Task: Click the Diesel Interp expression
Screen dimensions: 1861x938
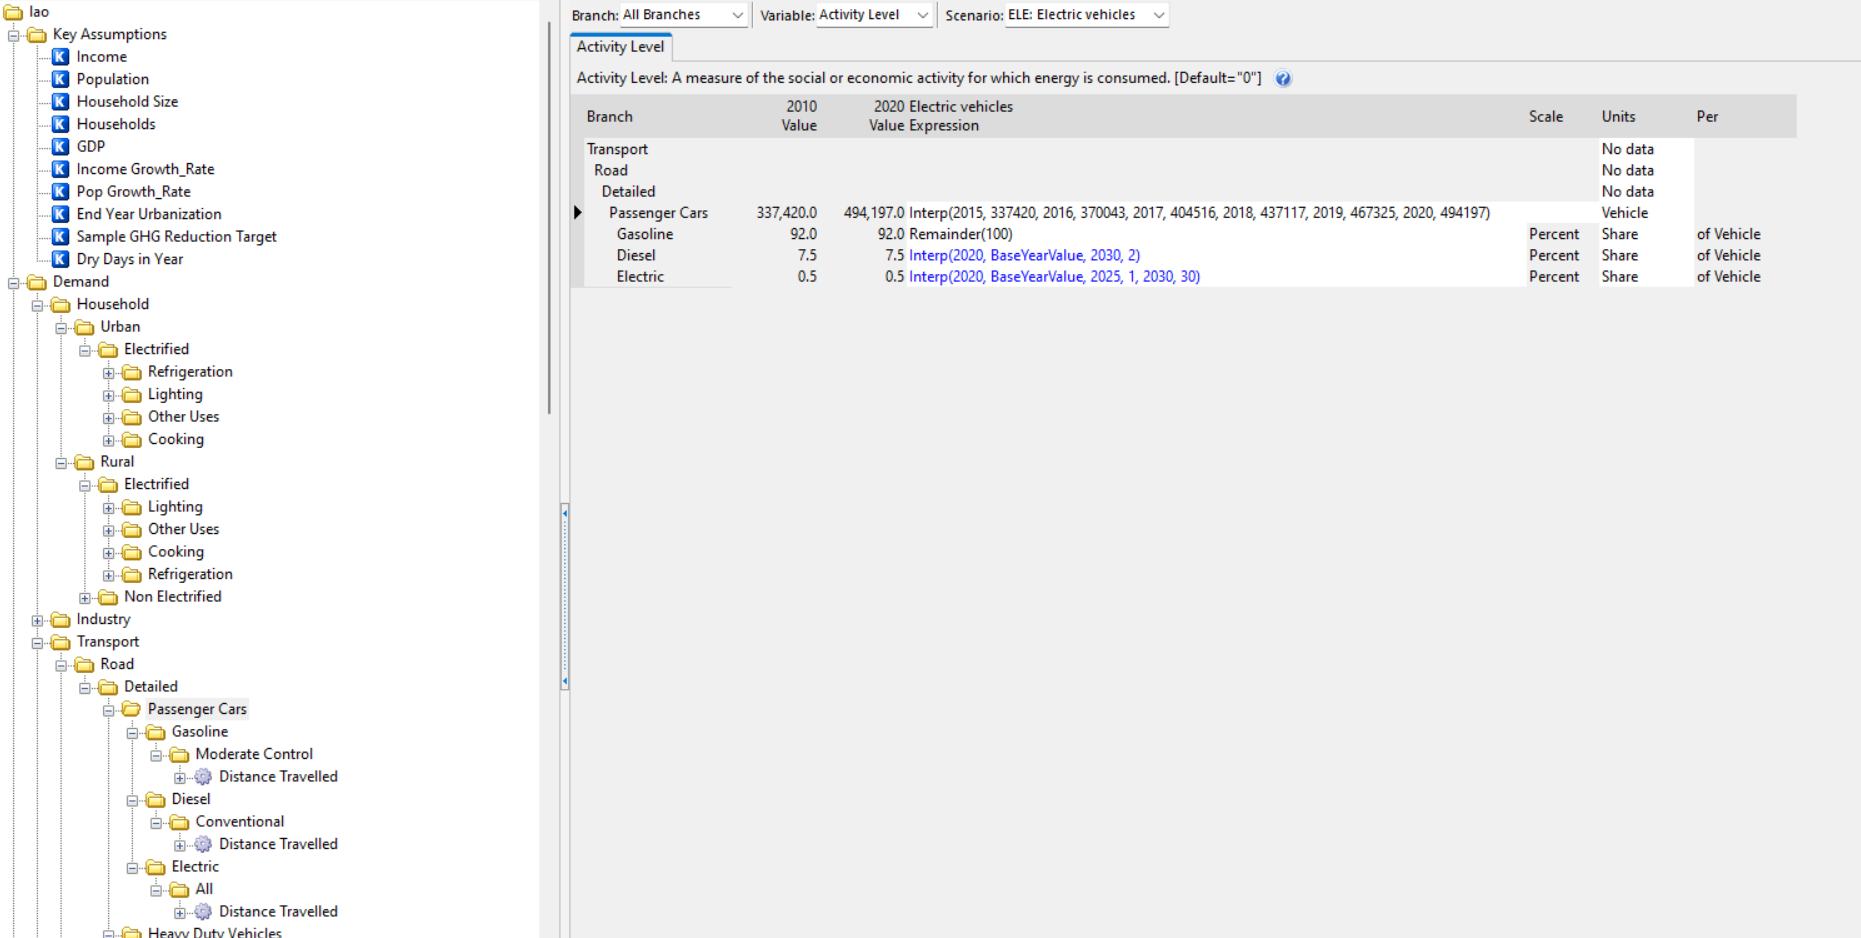Action: (x=1024, y=256)
